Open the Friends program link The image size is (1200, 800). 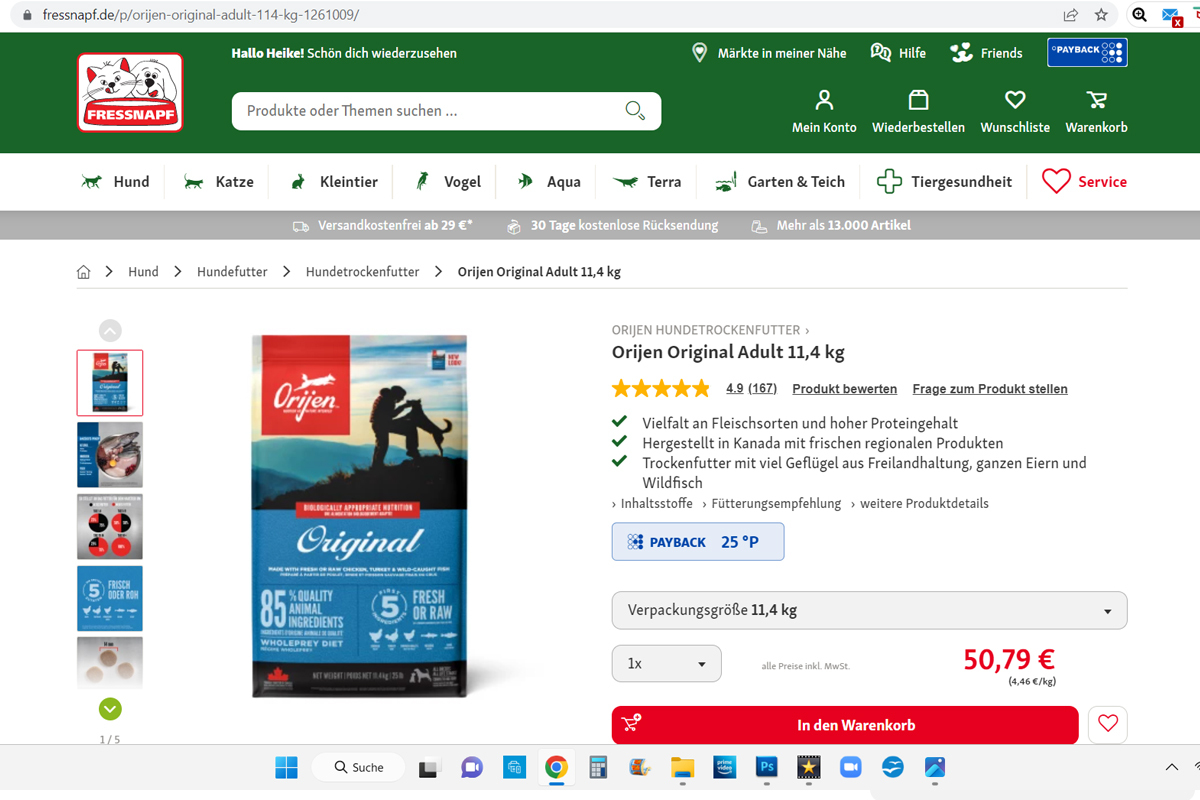tap(986, 53)
